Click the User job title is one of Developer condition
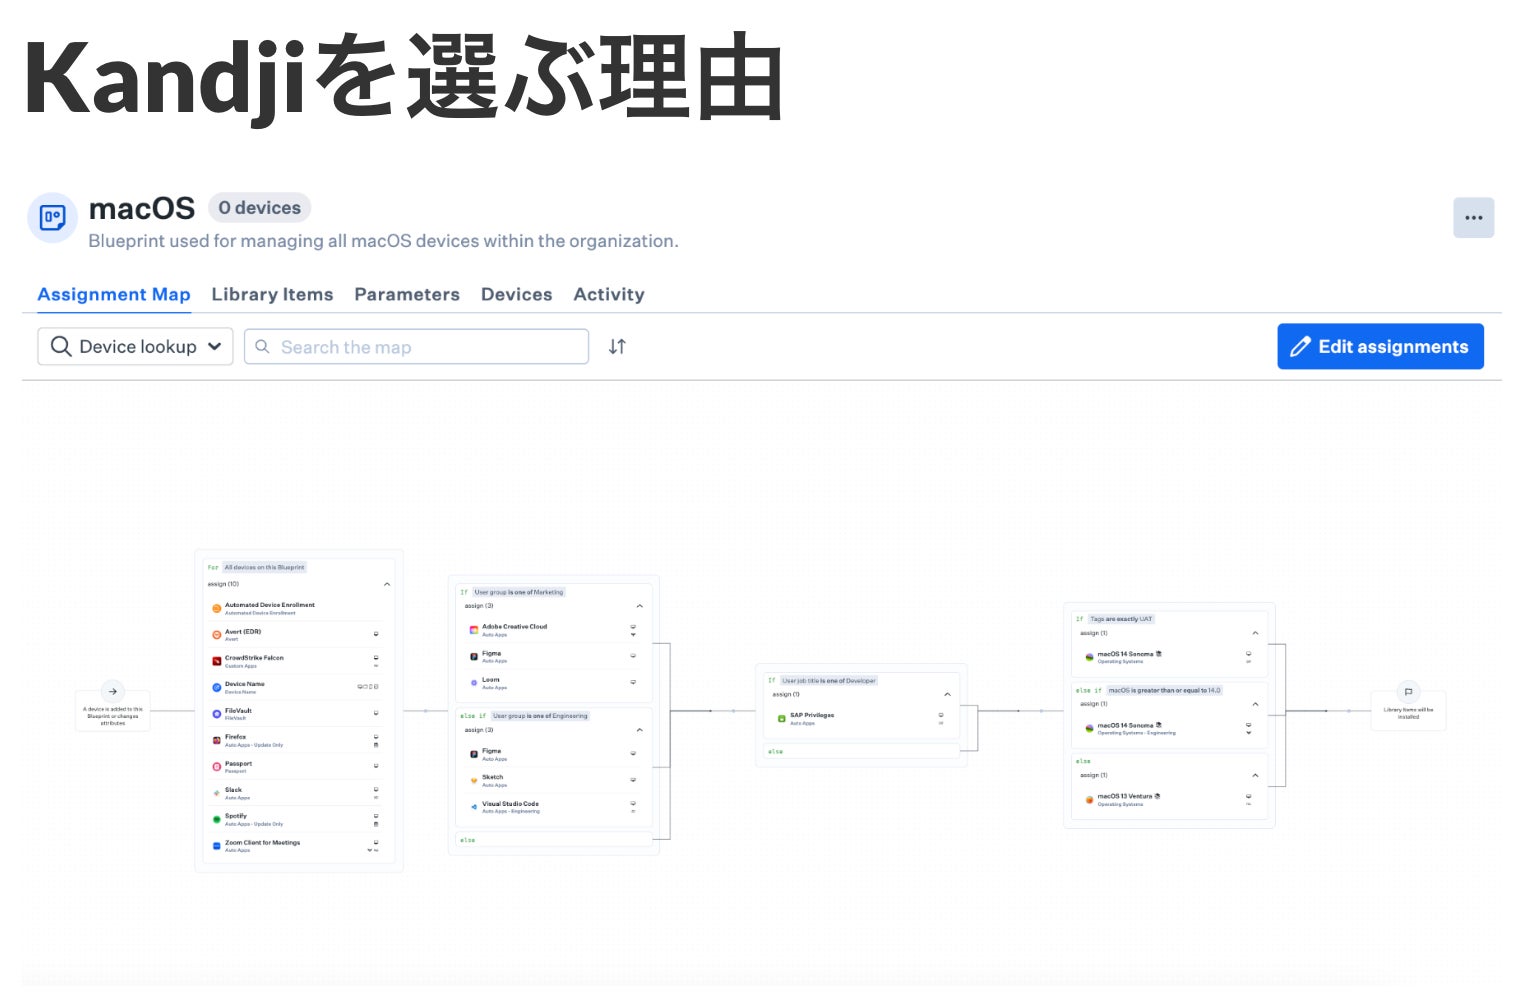The image size is (1538, 1004). click(x=828, y=680)
